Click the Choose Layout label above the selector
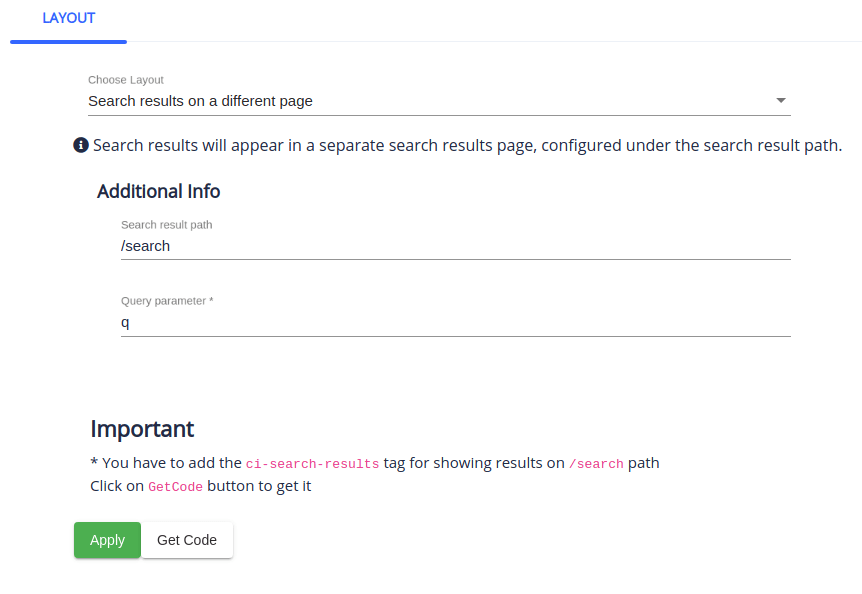This screenshot has height=594, width=862. pyautogui.click(x=125, y=79)
